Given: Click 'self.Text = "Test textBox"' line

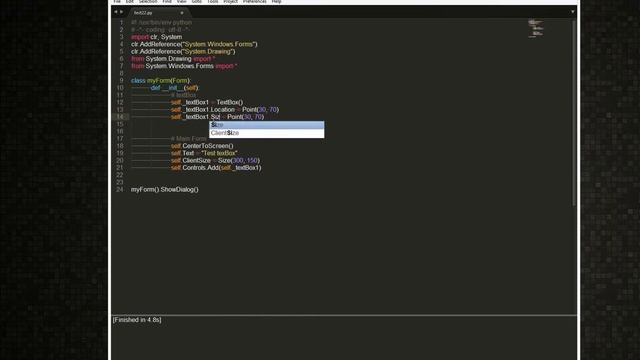Looking at the screenshot, I should click(x=204, y=153).
